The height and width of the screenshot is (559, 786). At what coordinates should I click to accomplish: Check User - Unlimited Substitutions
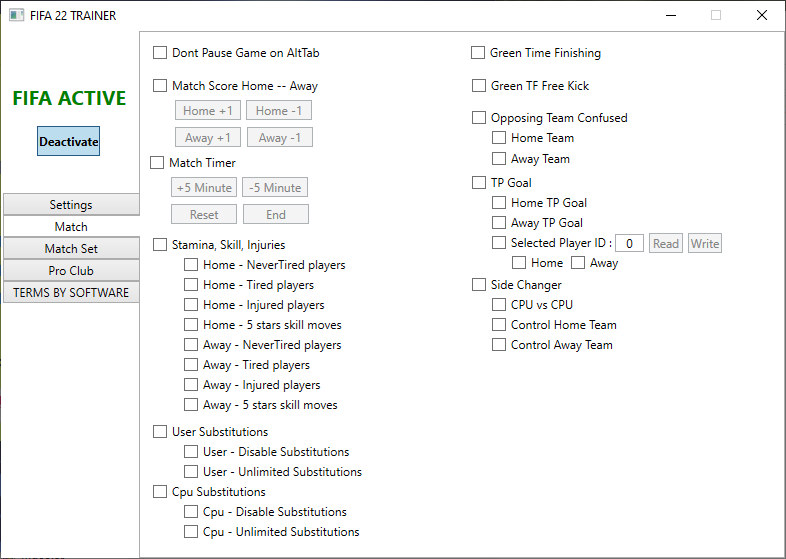tap(191, 472)
